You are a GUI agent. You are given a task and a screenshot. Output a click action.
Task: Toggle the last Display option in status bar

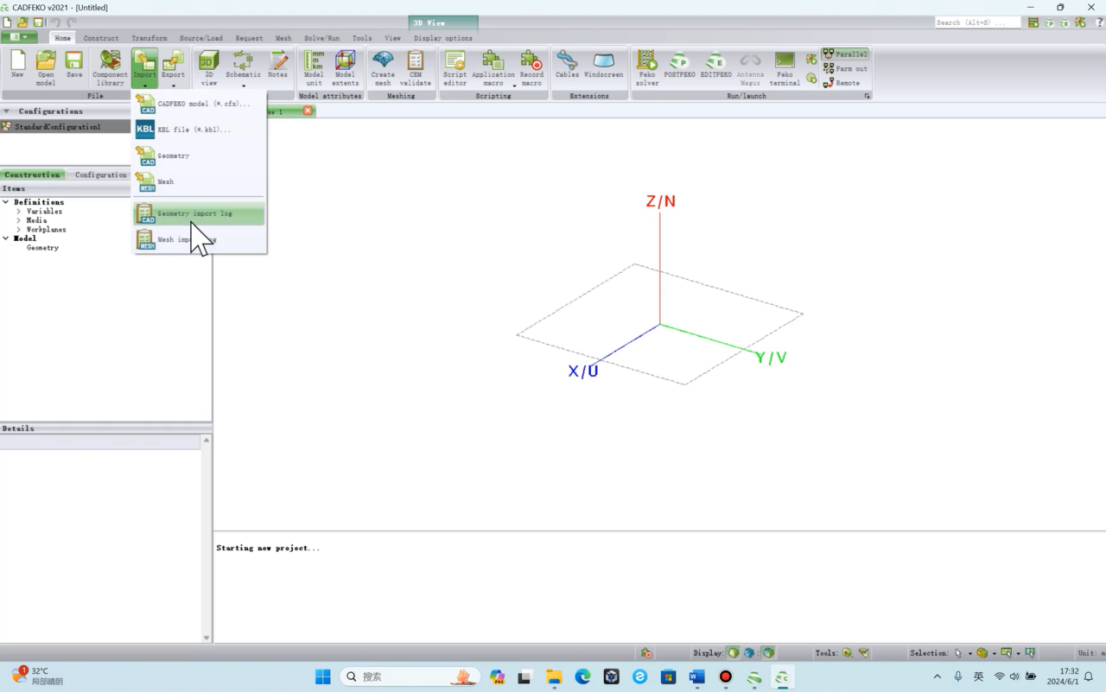[768, 652]
